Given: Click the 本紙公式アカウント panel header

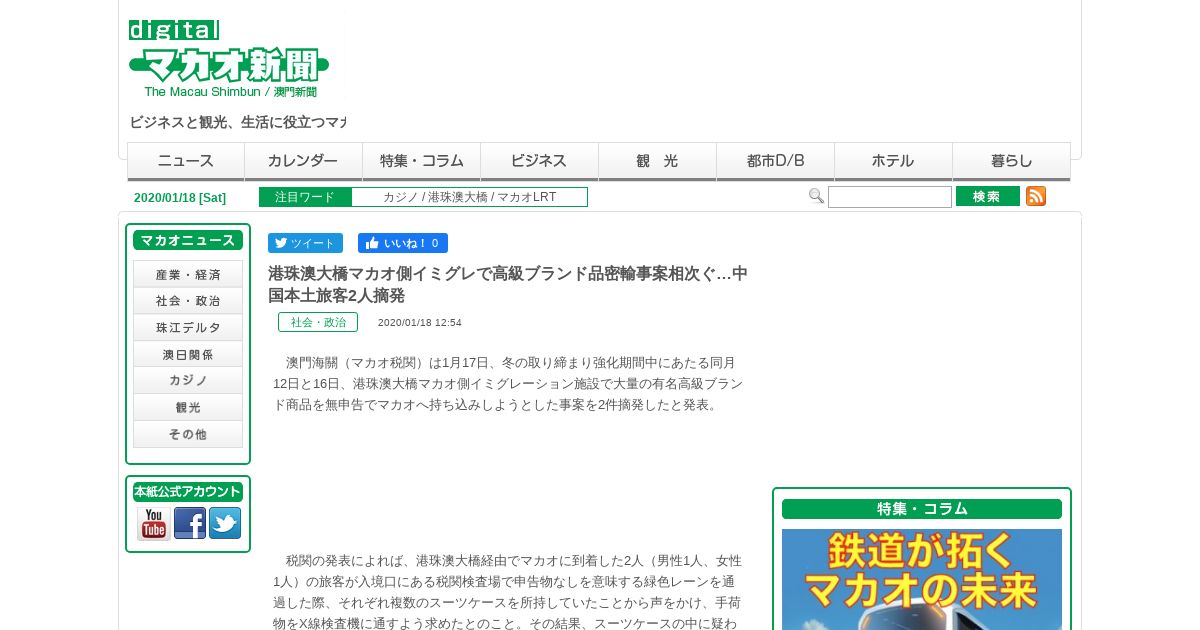Looking at the screenshot, I should (188, 492).
